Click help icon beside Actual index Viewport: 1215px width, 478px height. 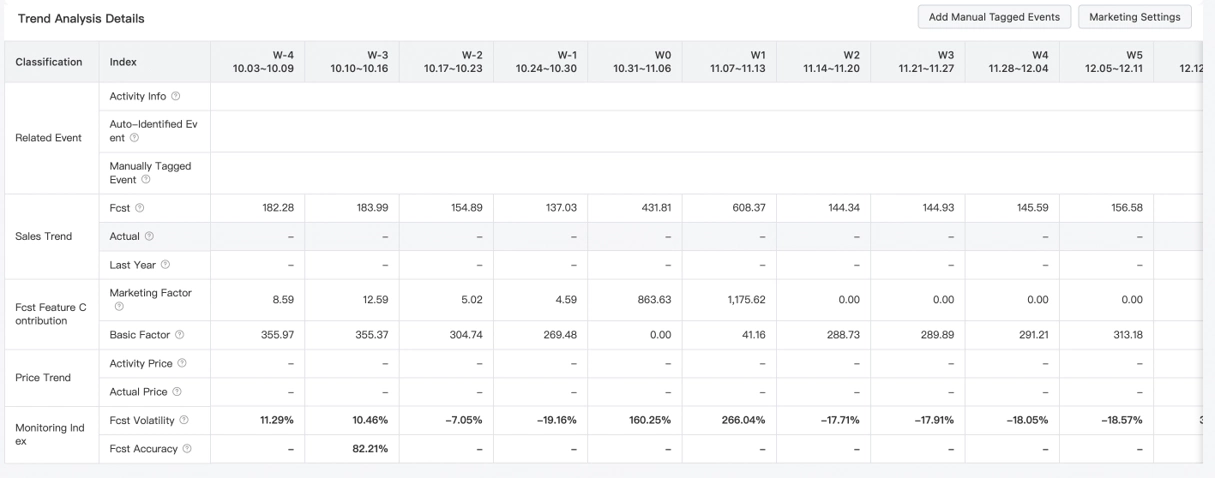[150, 236]
